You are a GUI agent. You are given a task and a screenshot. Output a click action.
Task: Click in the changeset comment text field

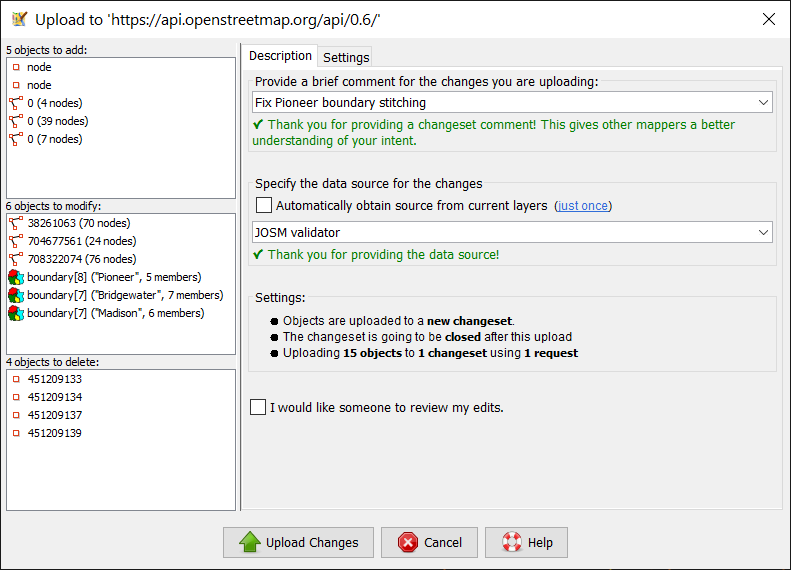[500, 102]
